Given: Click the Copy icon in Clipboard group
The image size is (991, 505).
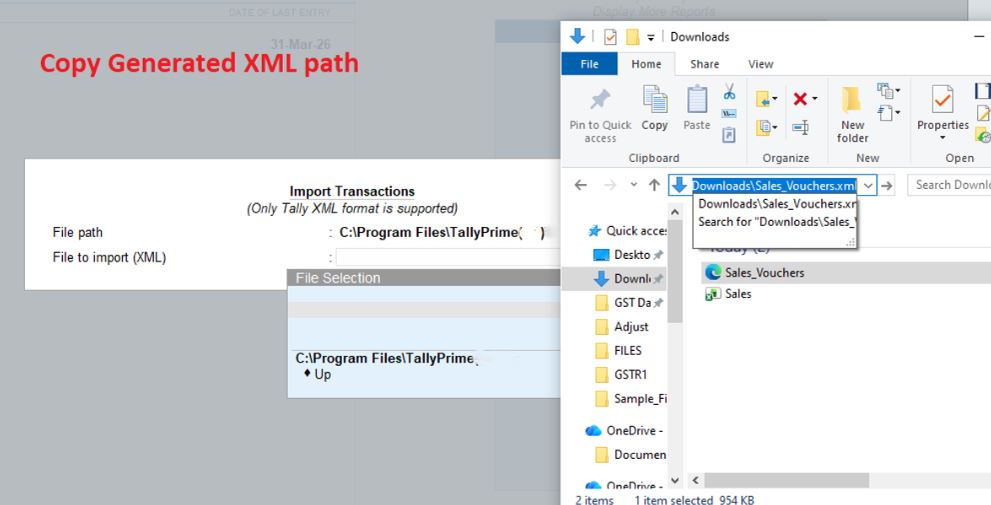Looking at the screenshot, I should coord(655,100).
